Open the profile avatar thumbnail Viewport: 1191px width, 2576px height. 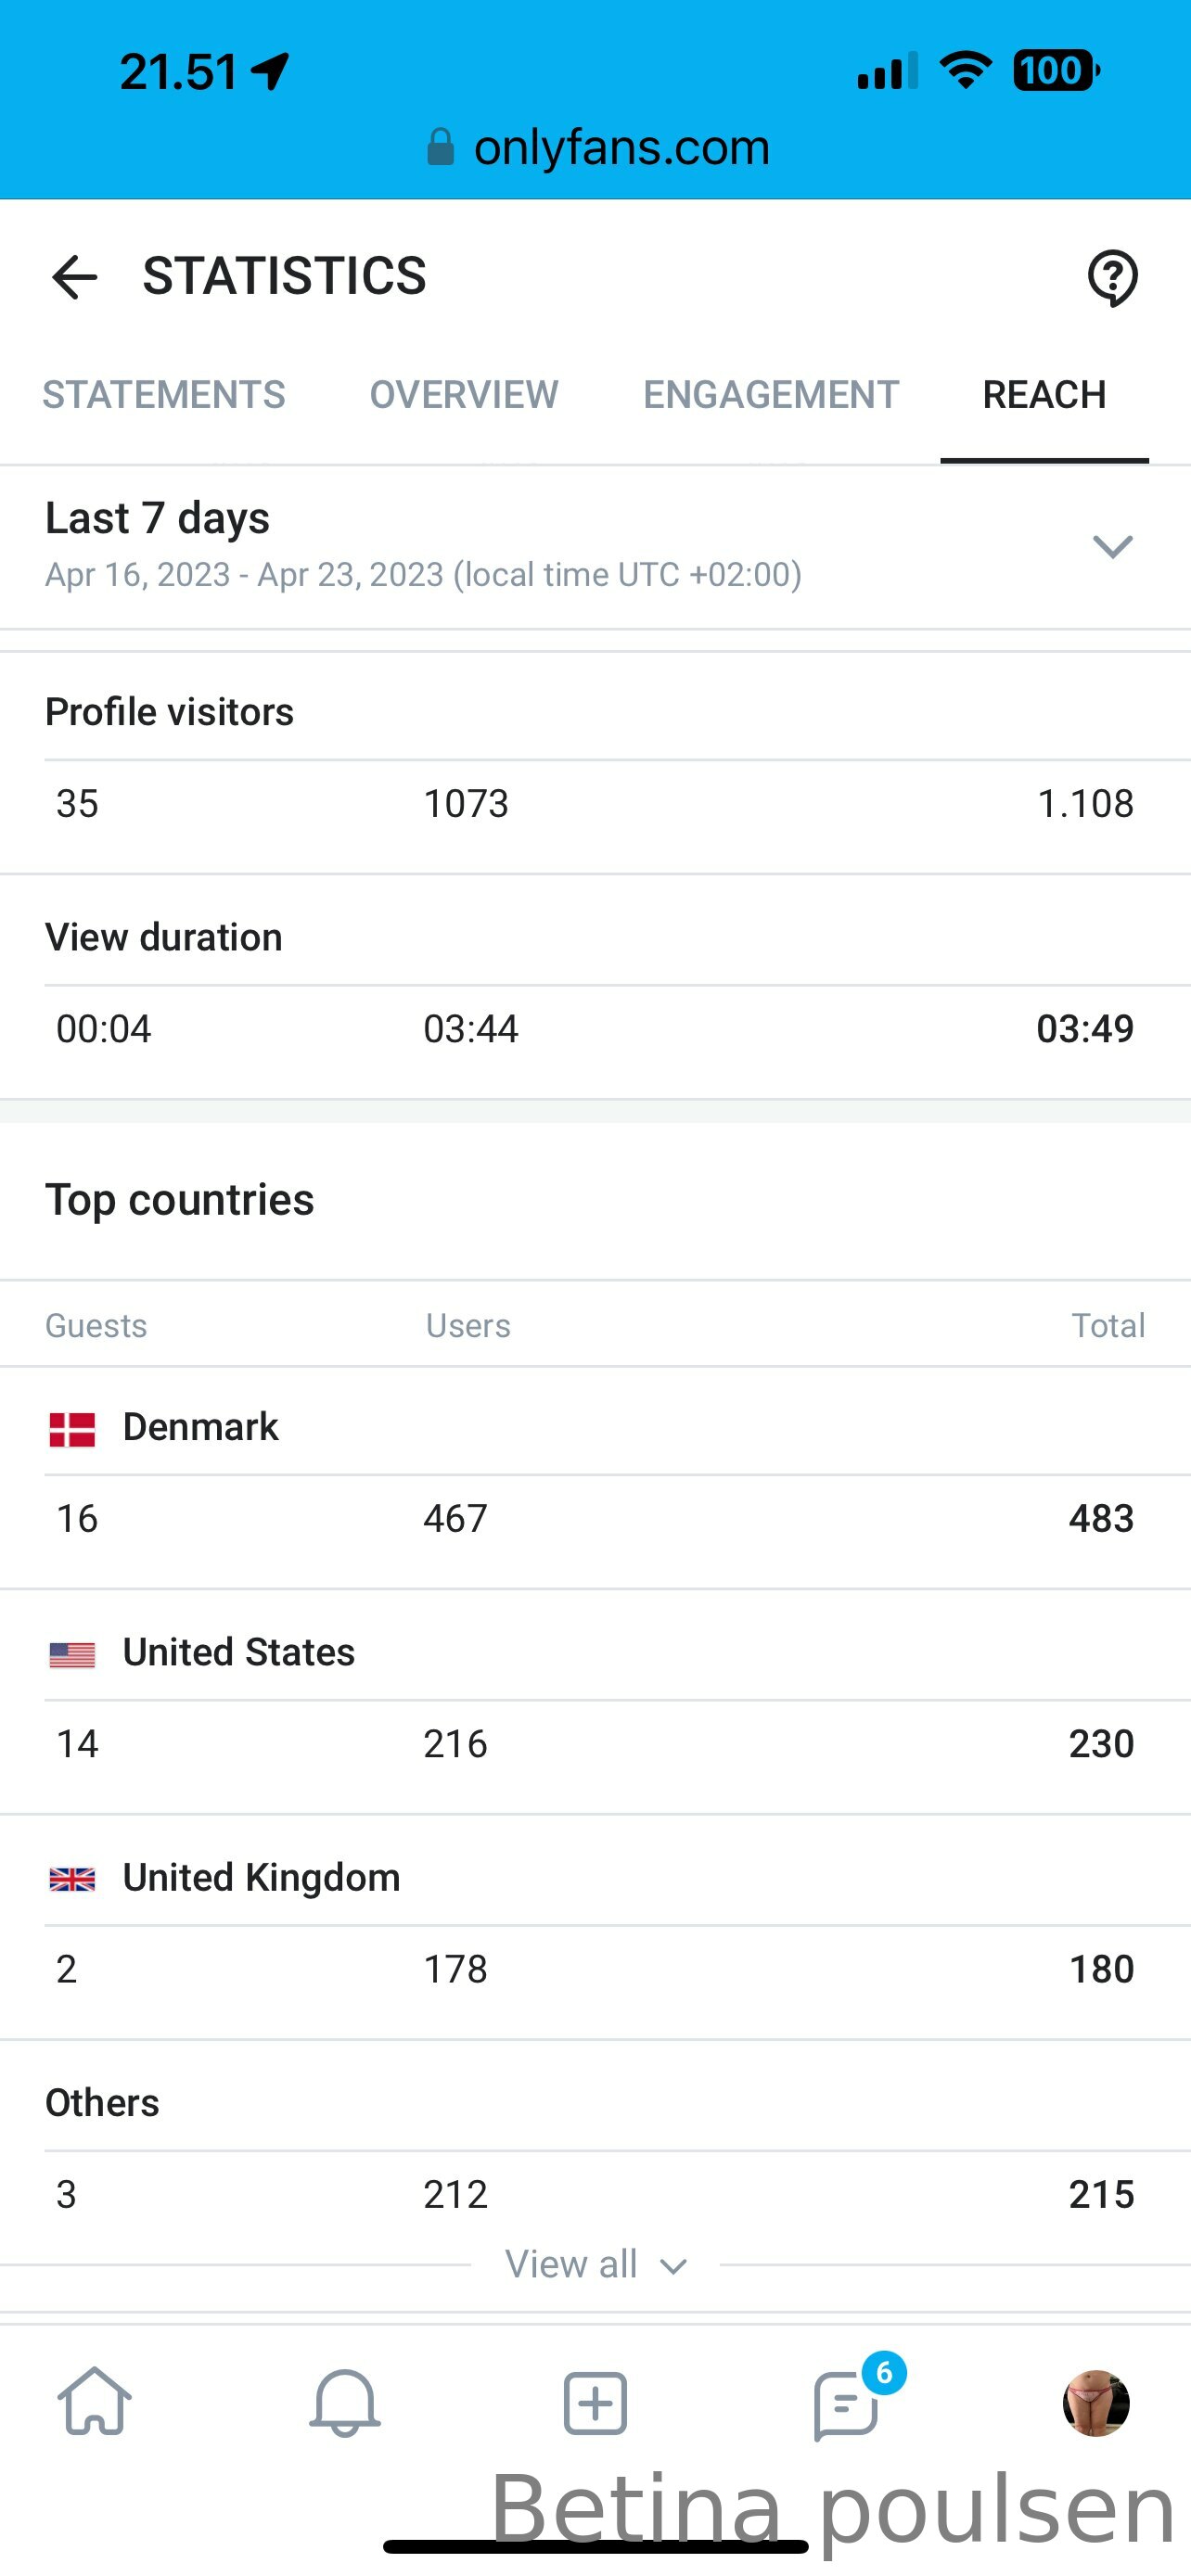coord(1096,2402)
